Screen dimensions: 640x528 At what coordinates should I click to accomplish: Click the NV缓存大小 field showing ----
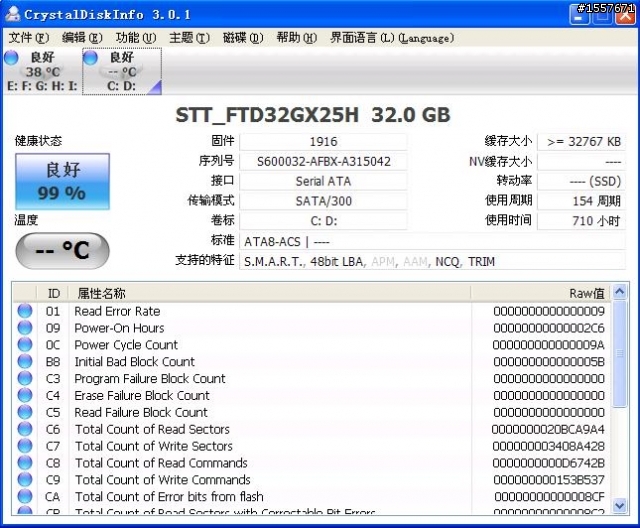pos(581,162)
